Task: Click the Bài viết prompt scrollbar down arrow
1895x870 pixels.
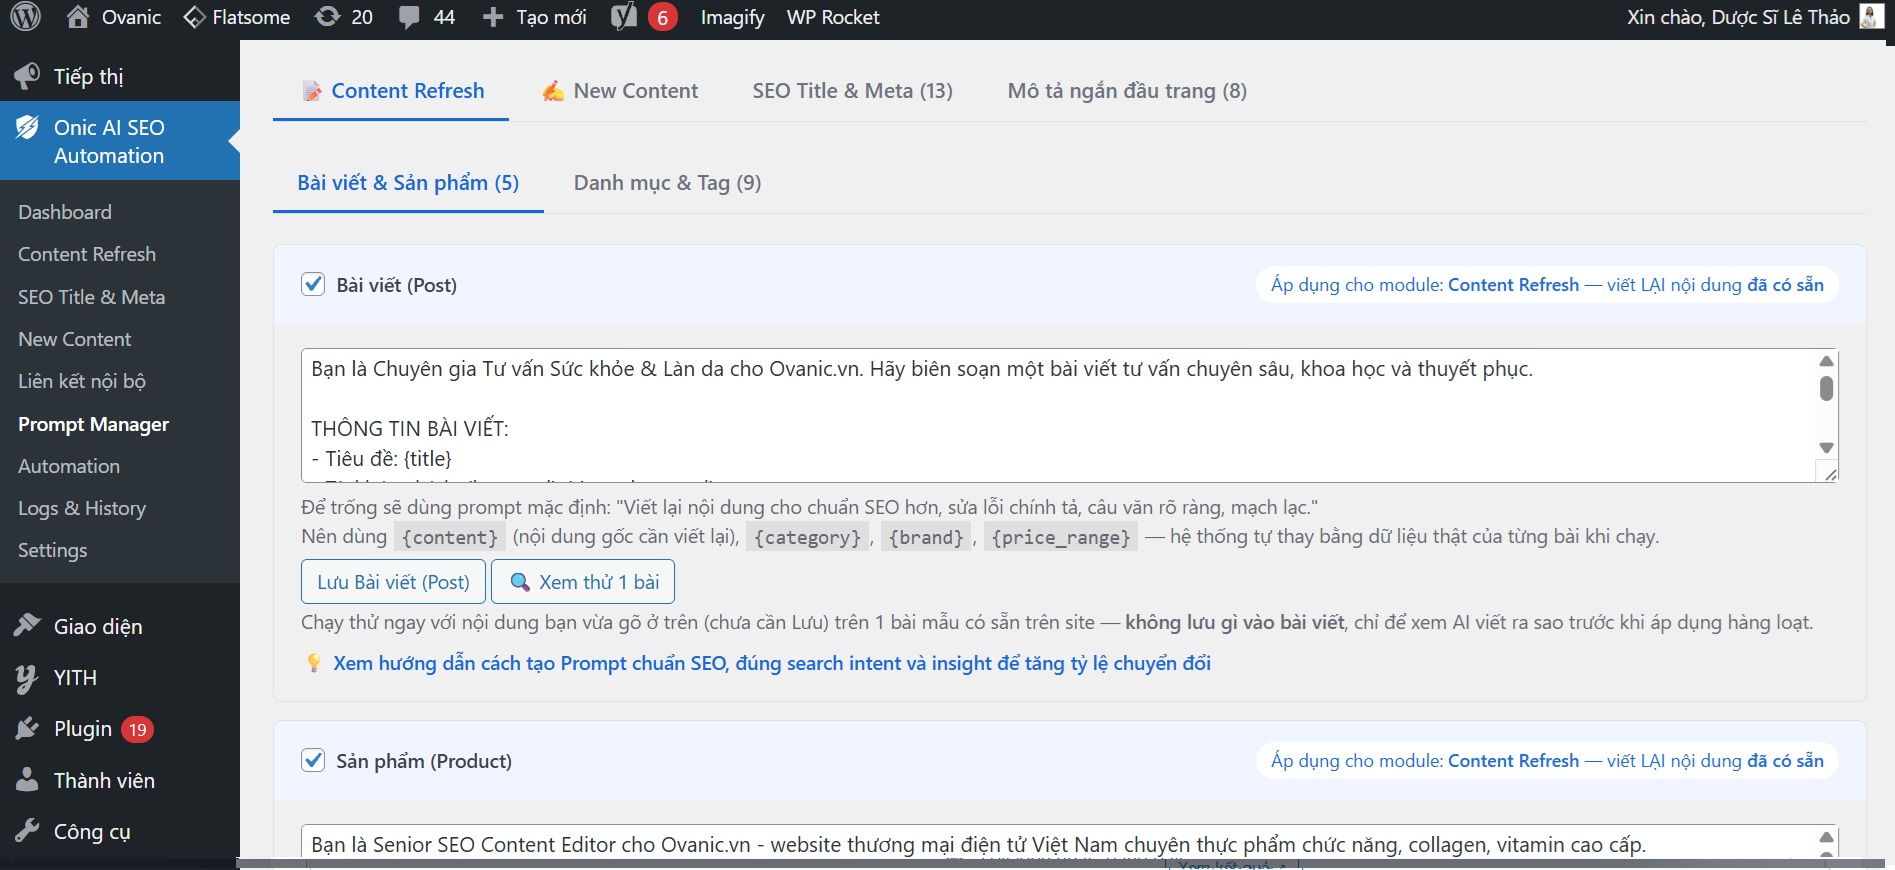Action: (x=1827, y=448)
